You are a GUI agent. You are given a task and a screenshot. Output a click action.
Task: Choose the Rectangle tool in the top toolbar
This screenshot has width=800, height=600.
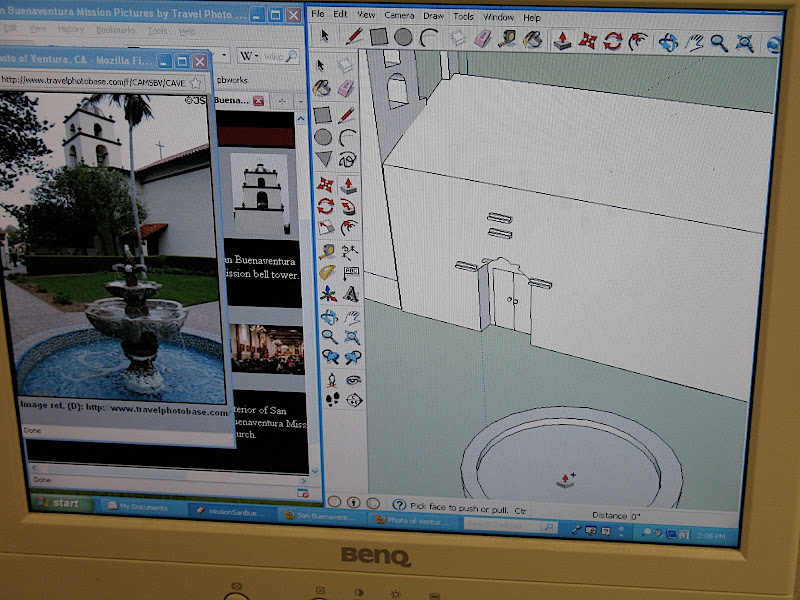[x=379, y=37]
